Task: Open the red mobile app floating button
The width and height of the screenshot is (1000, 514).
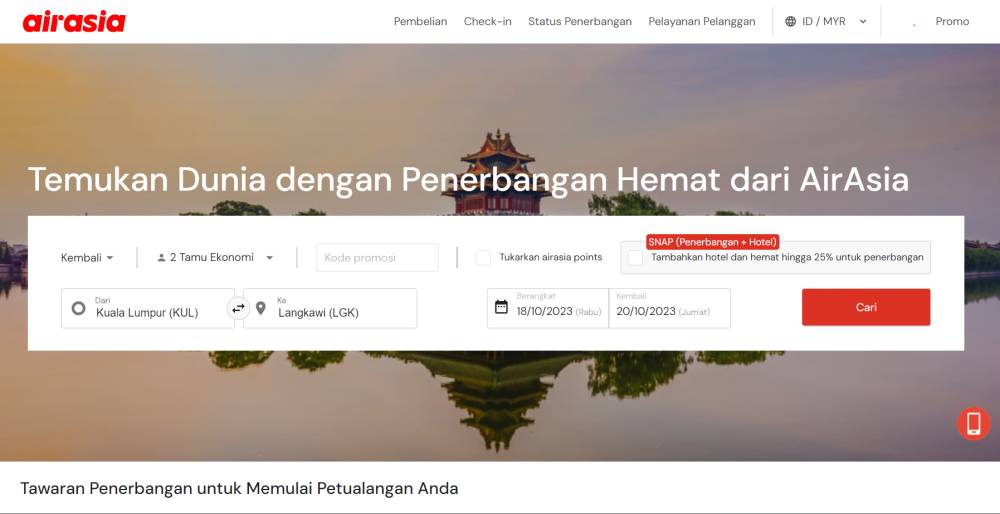Action: (973, 423)
